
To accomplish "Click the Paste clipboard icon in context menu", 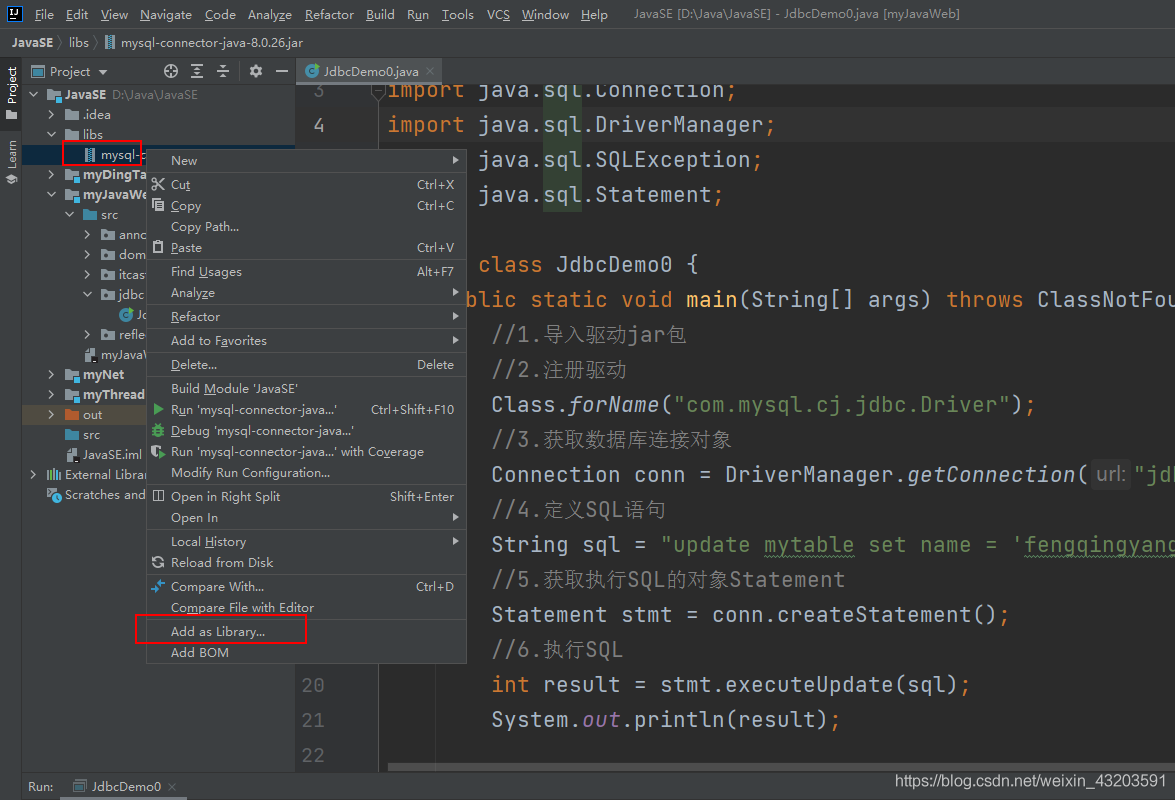I will (x=158, y=247).
